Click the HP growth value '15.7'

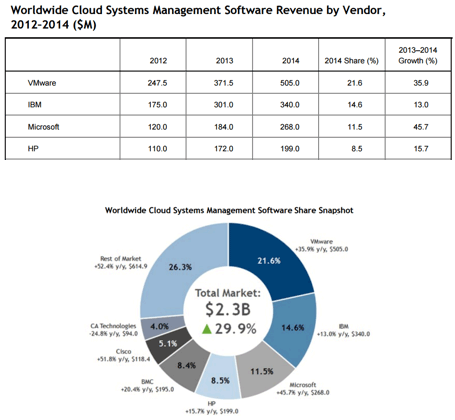[421, 149]
